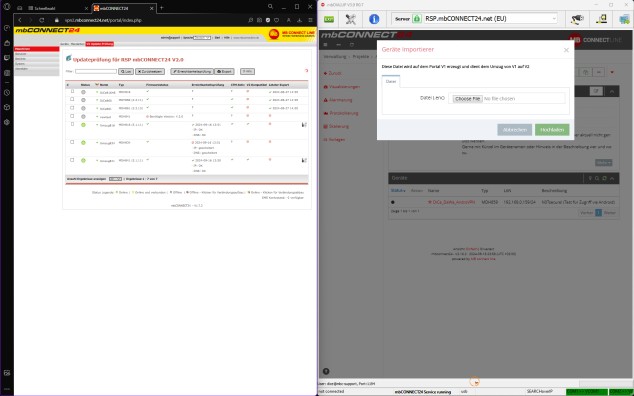The width and height of the screenshot is (634, 396).
Task: Tick the checkbox in the first device row
Action: 72,91
